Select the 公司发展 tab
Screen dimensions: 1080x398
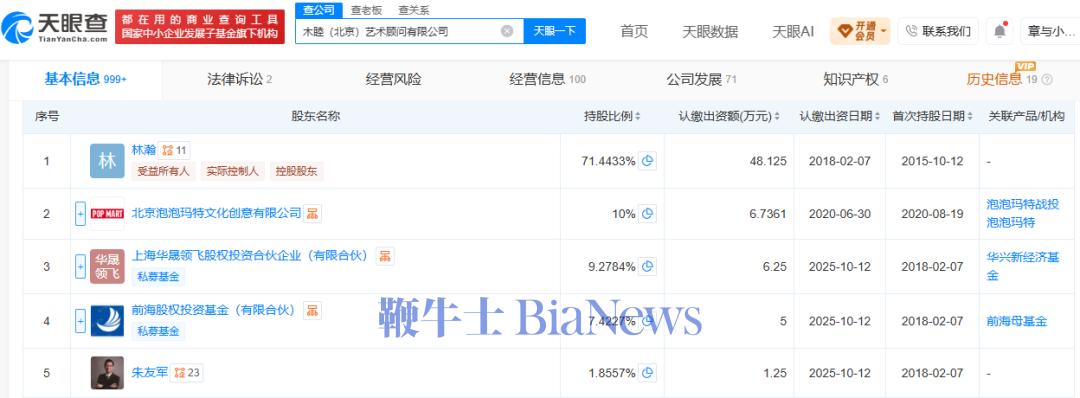click(x=701, y=80)
